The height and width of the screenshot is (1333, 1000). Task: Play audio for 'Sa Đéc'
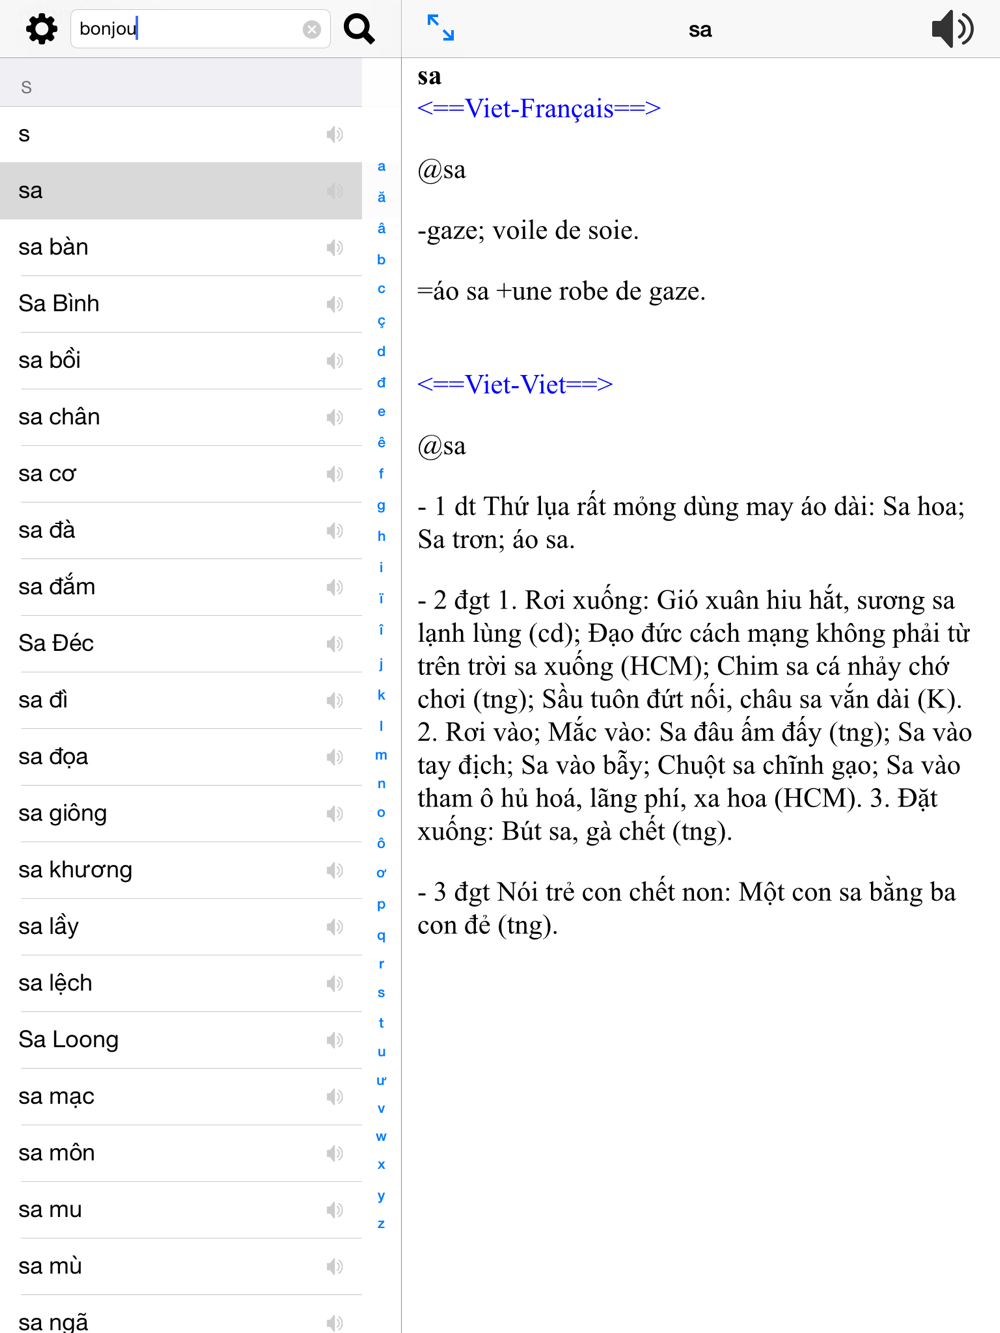pos(335,644)
